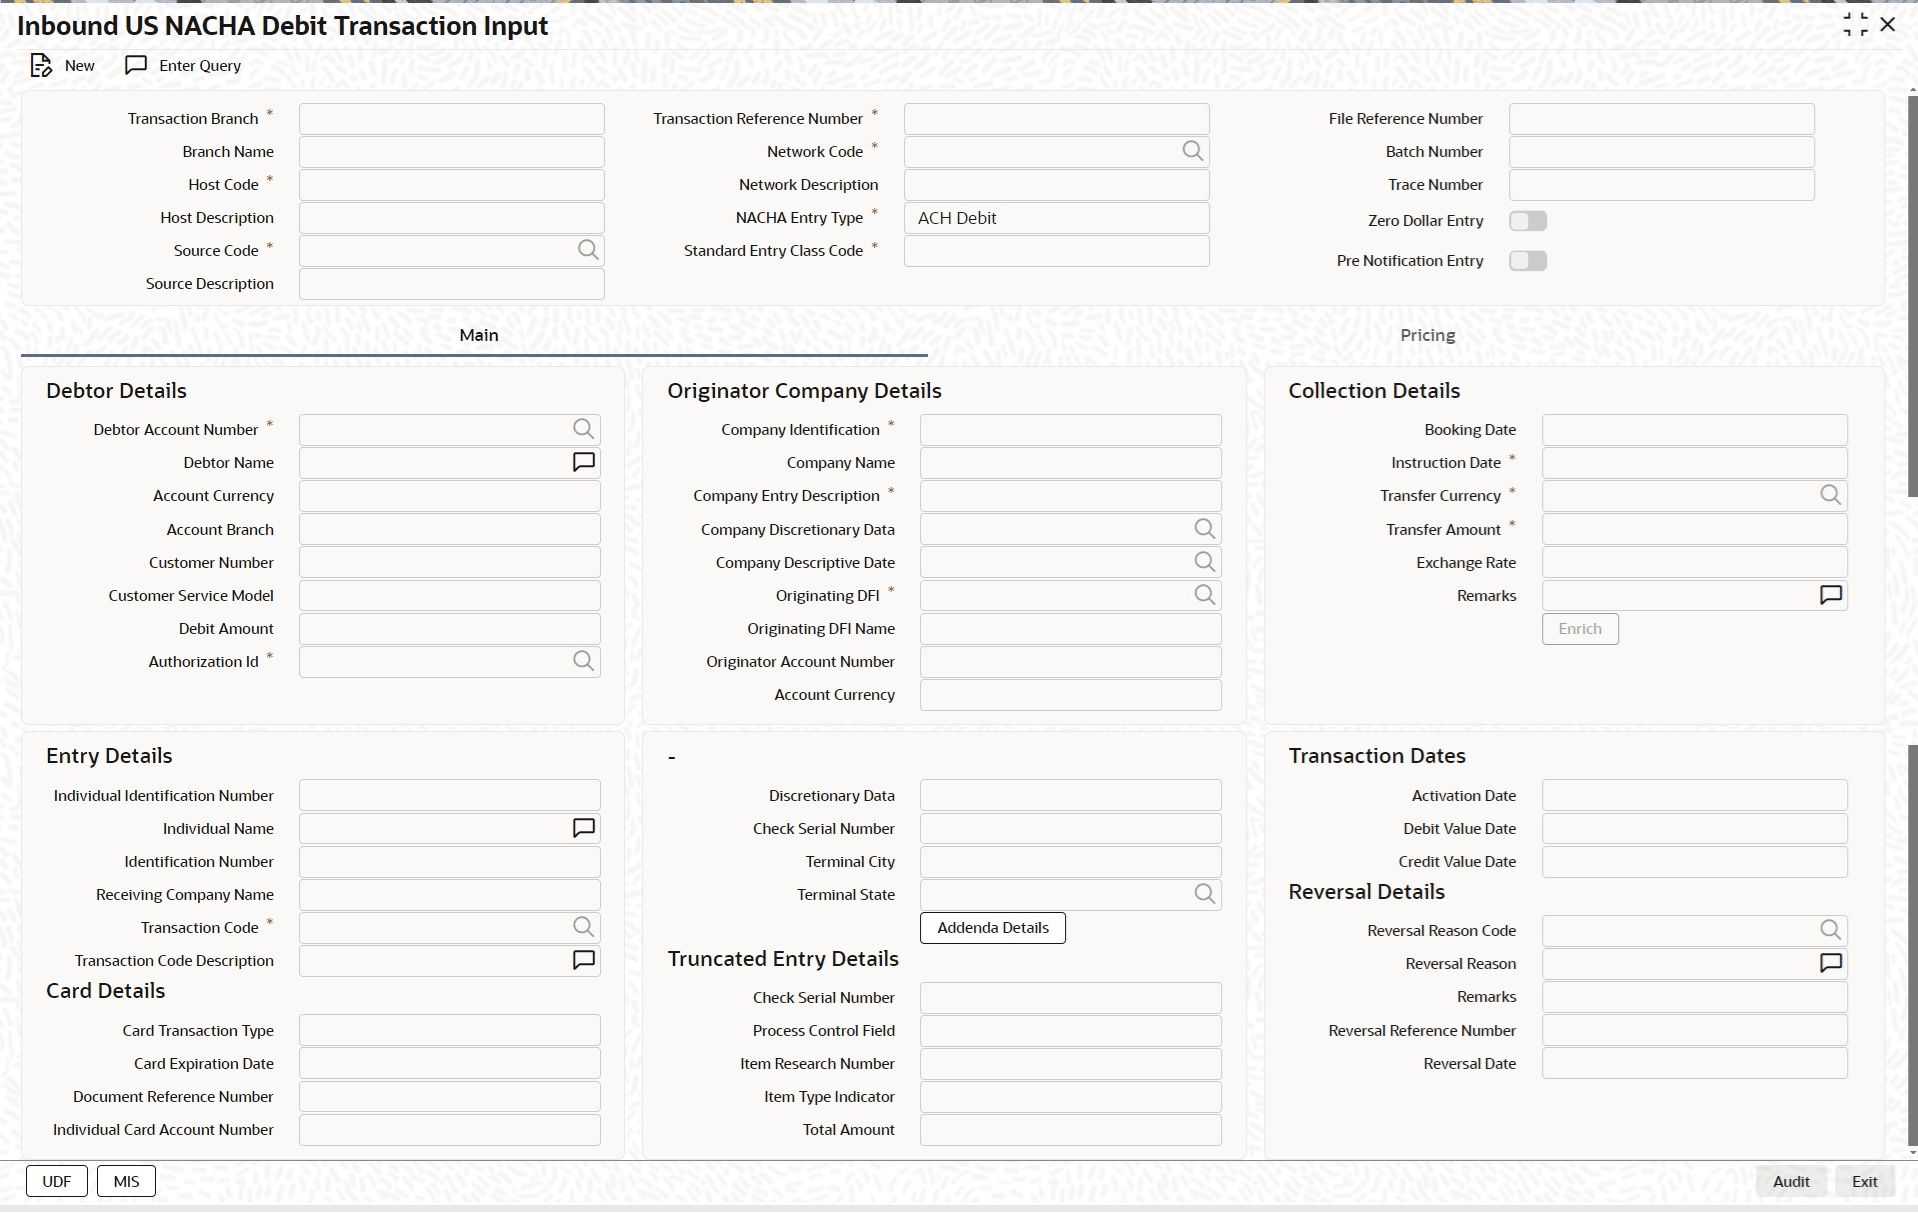Click the Authorization Id search icon
The height and width of the screenshot is (1213, 1918).
click(x=583, y=661)
